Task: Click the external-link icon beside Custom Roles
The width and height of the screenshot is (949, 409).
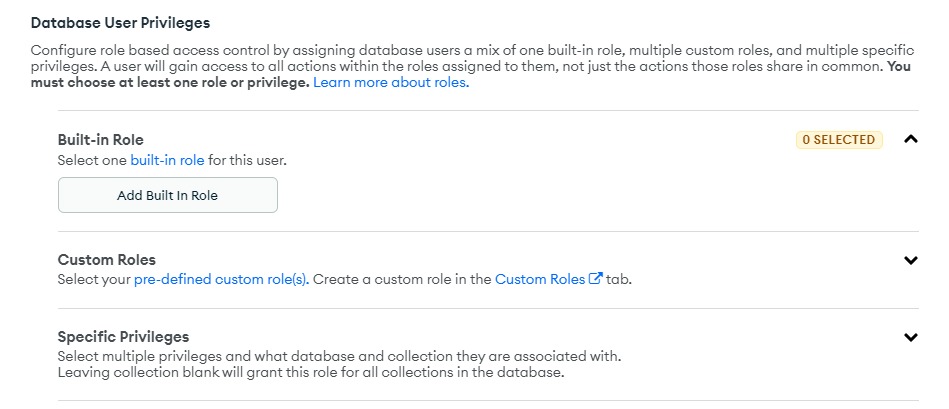Action: 596,280
